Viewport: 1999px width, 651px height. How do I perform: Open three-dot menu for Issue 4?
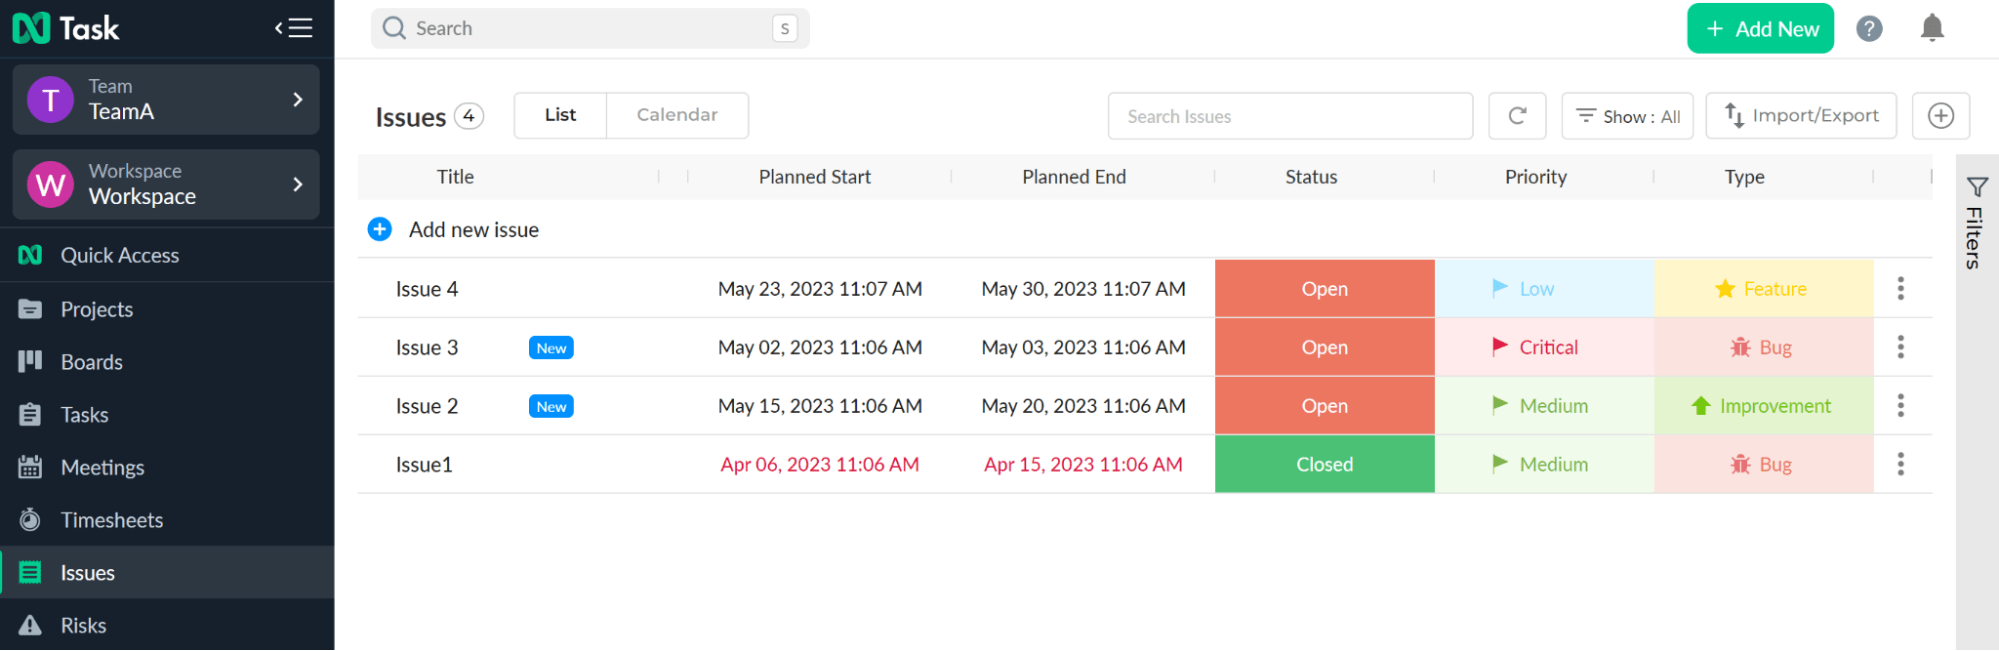pos(1900,289)
